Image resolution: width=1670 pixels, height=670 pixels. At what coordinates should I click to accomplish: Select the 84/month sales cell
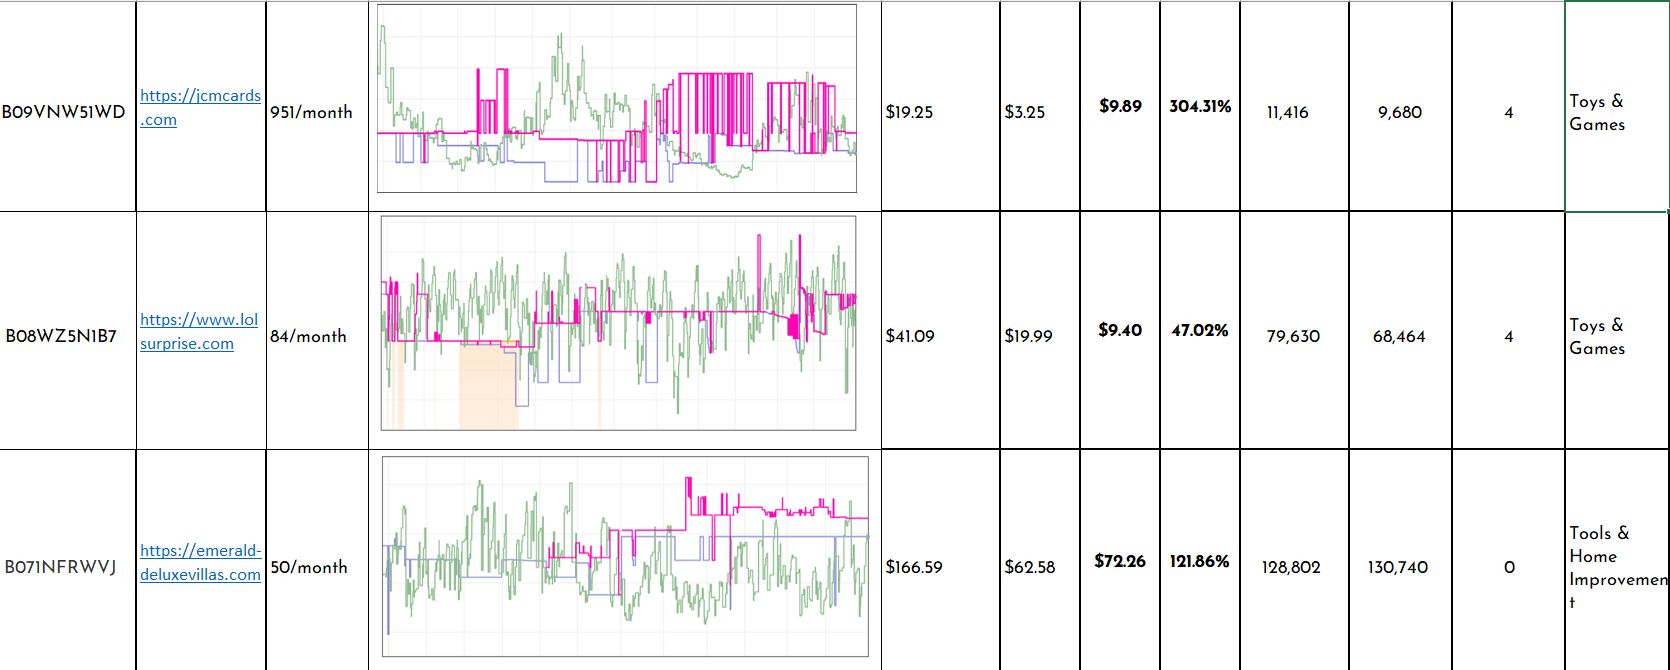tap(317, 331)
